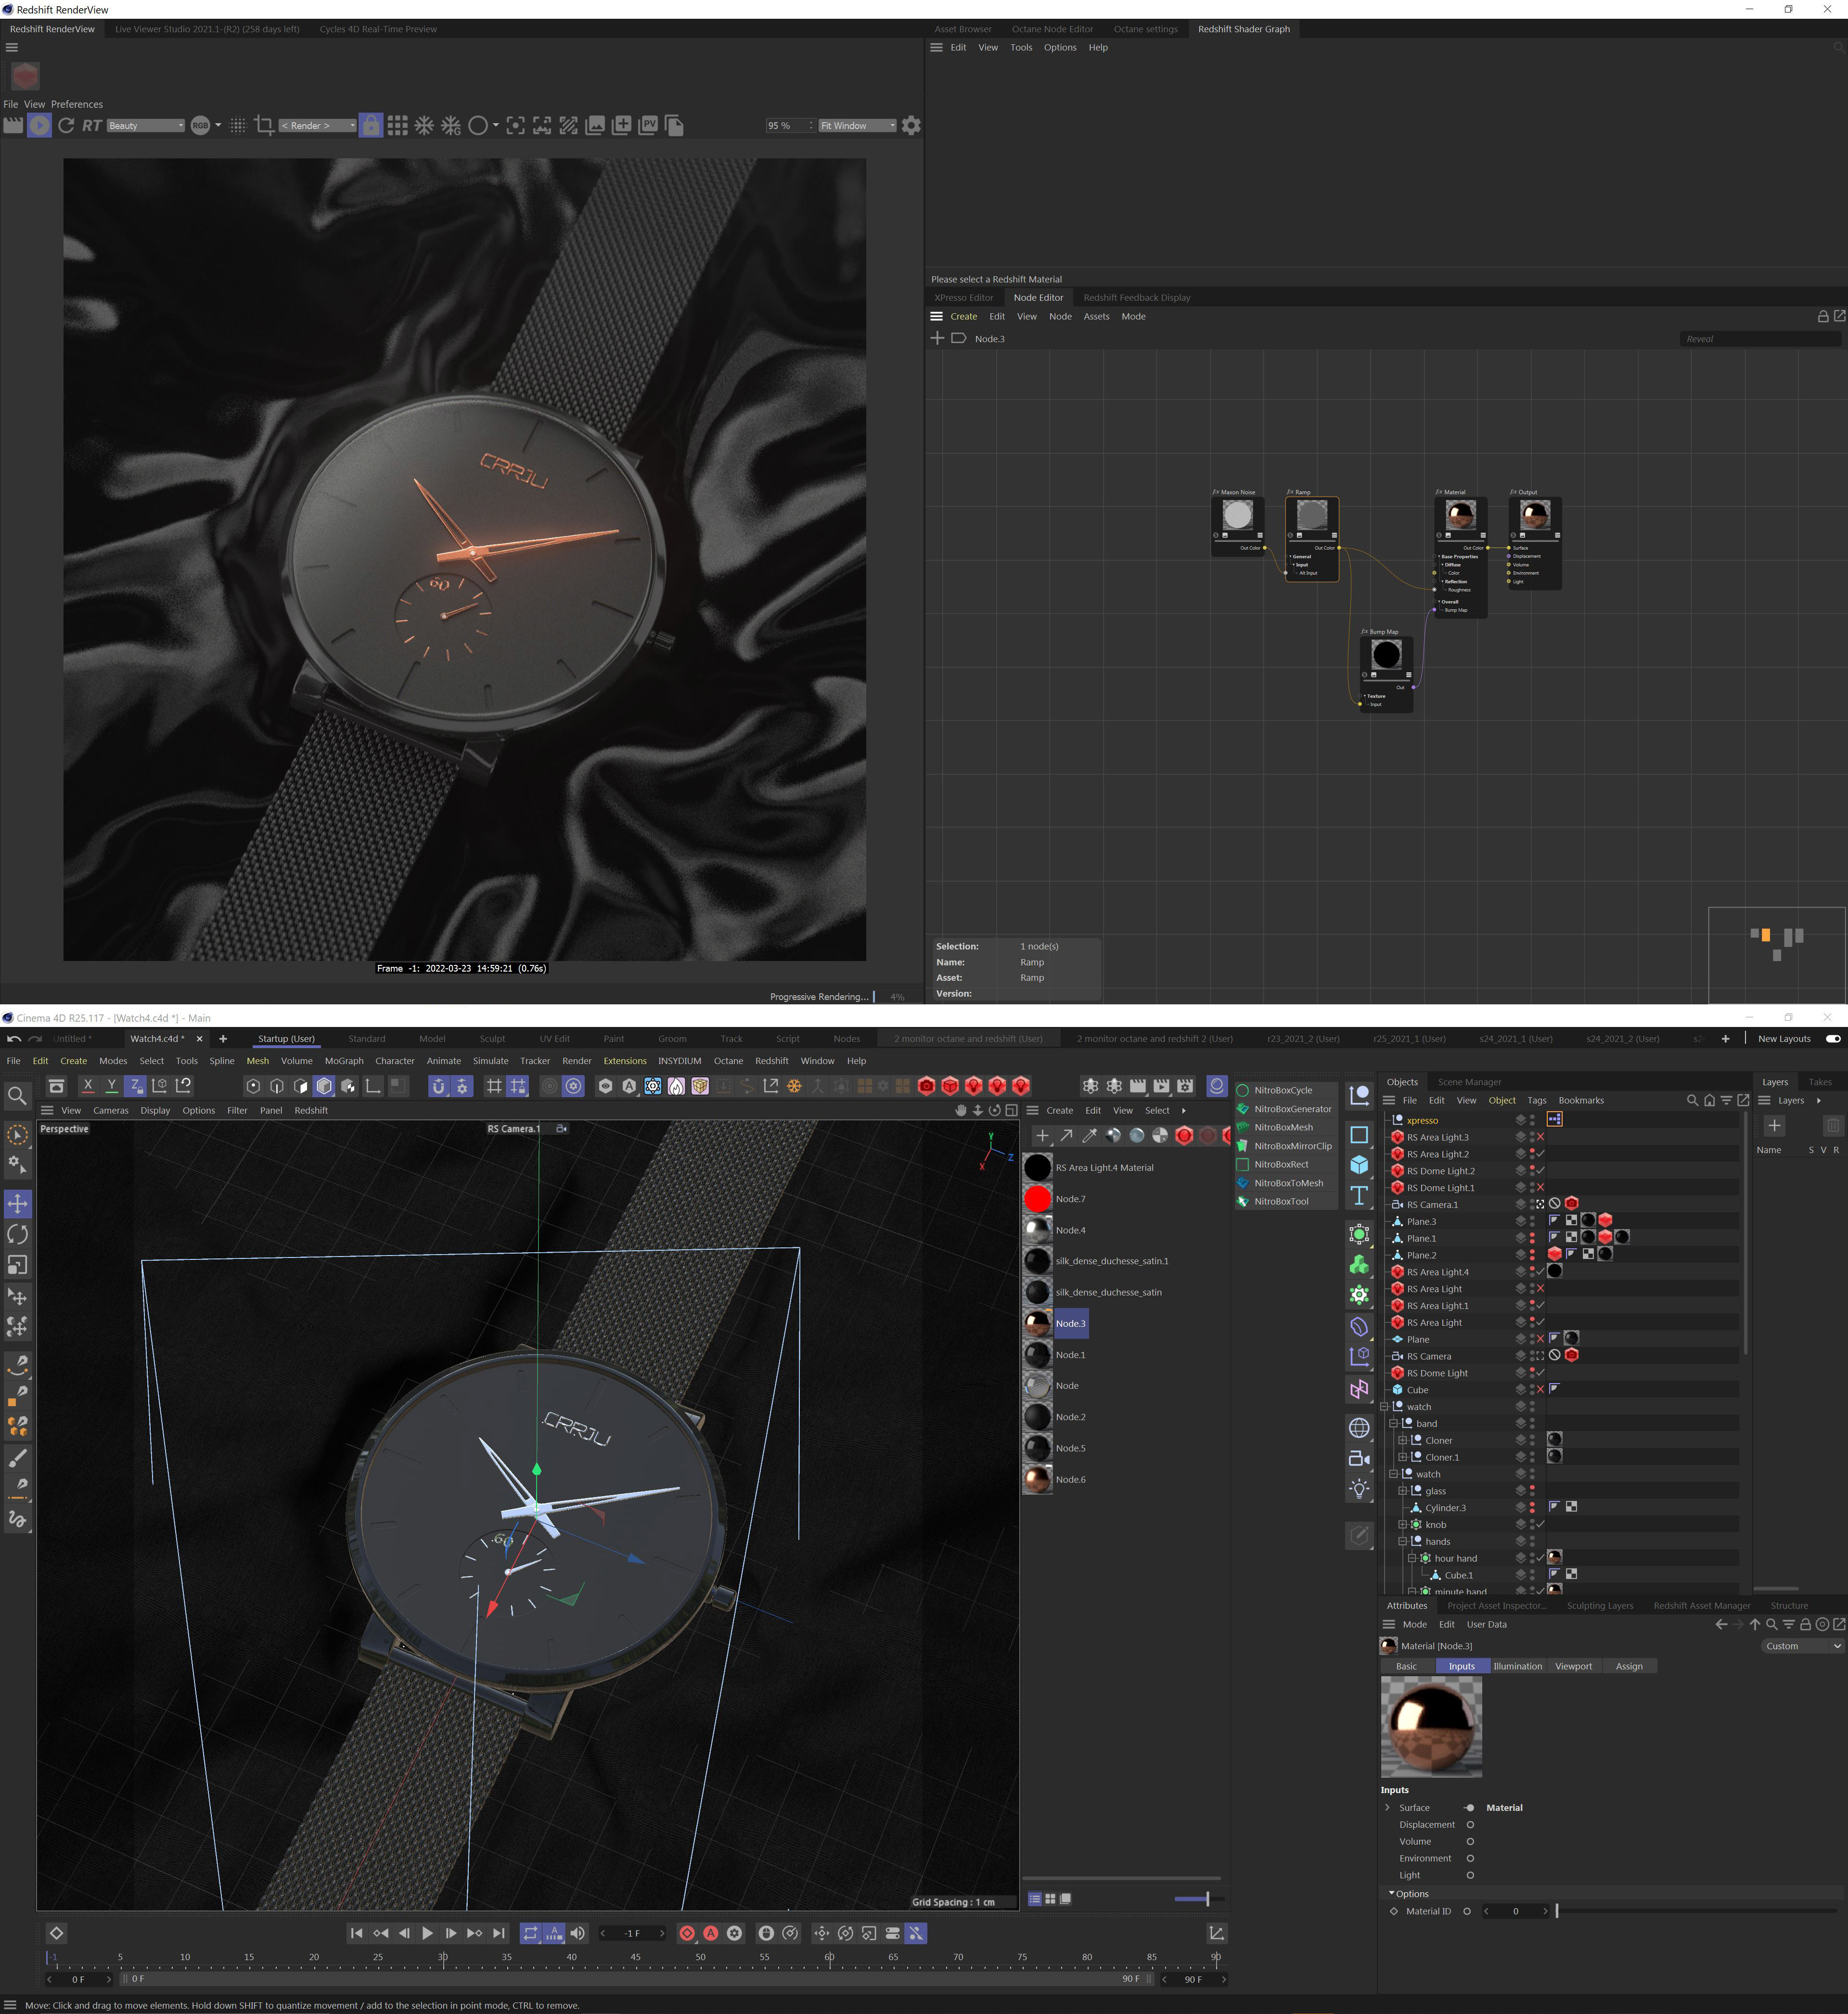The image size is (1848, 2014).
Task: Click the Z axis lock icon
Action: pyautogui.click(x=135, y=1085)
